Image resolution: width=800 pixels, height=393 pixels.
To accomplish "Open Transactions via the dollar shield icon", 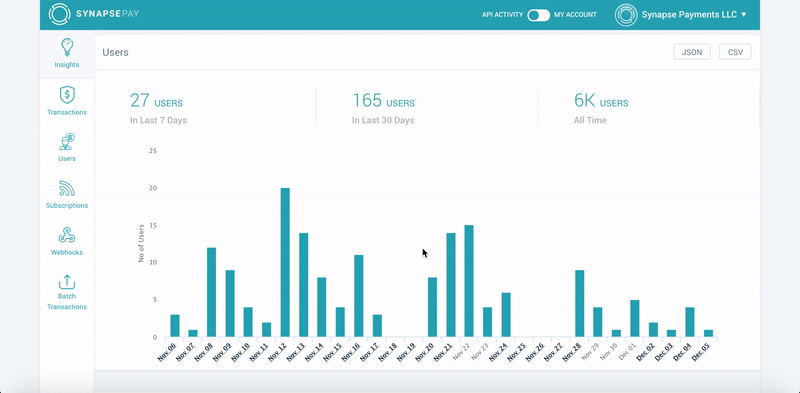I will click(x=67, y=95).
